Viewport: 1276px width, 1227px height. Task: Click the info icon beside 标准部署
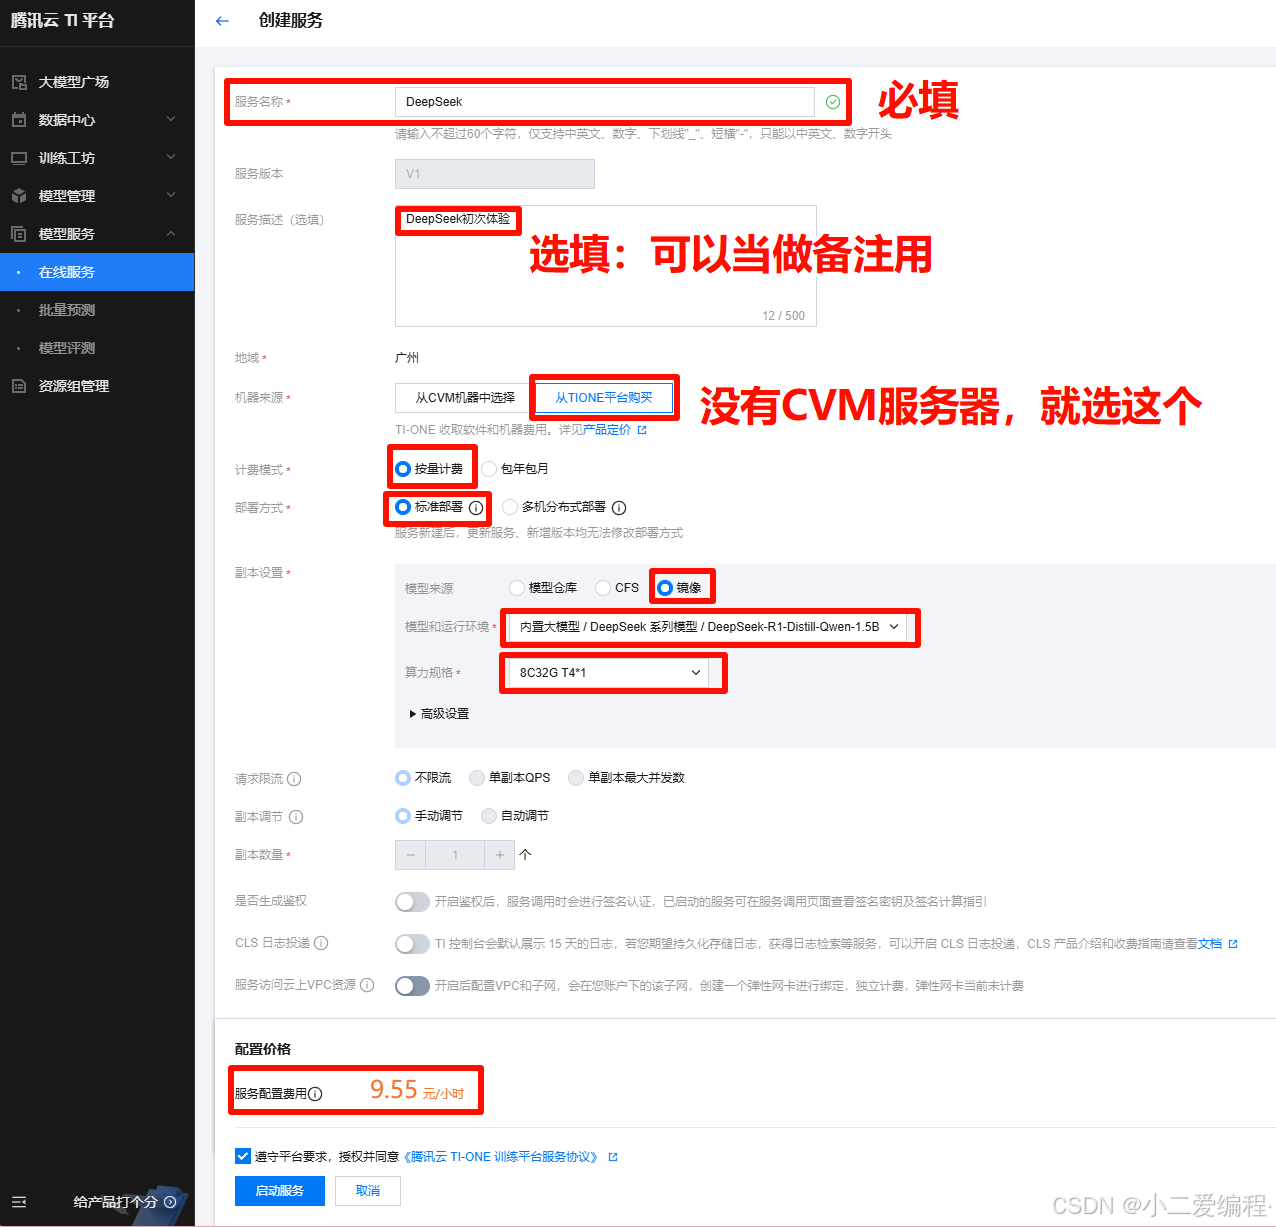pos(476,508)
